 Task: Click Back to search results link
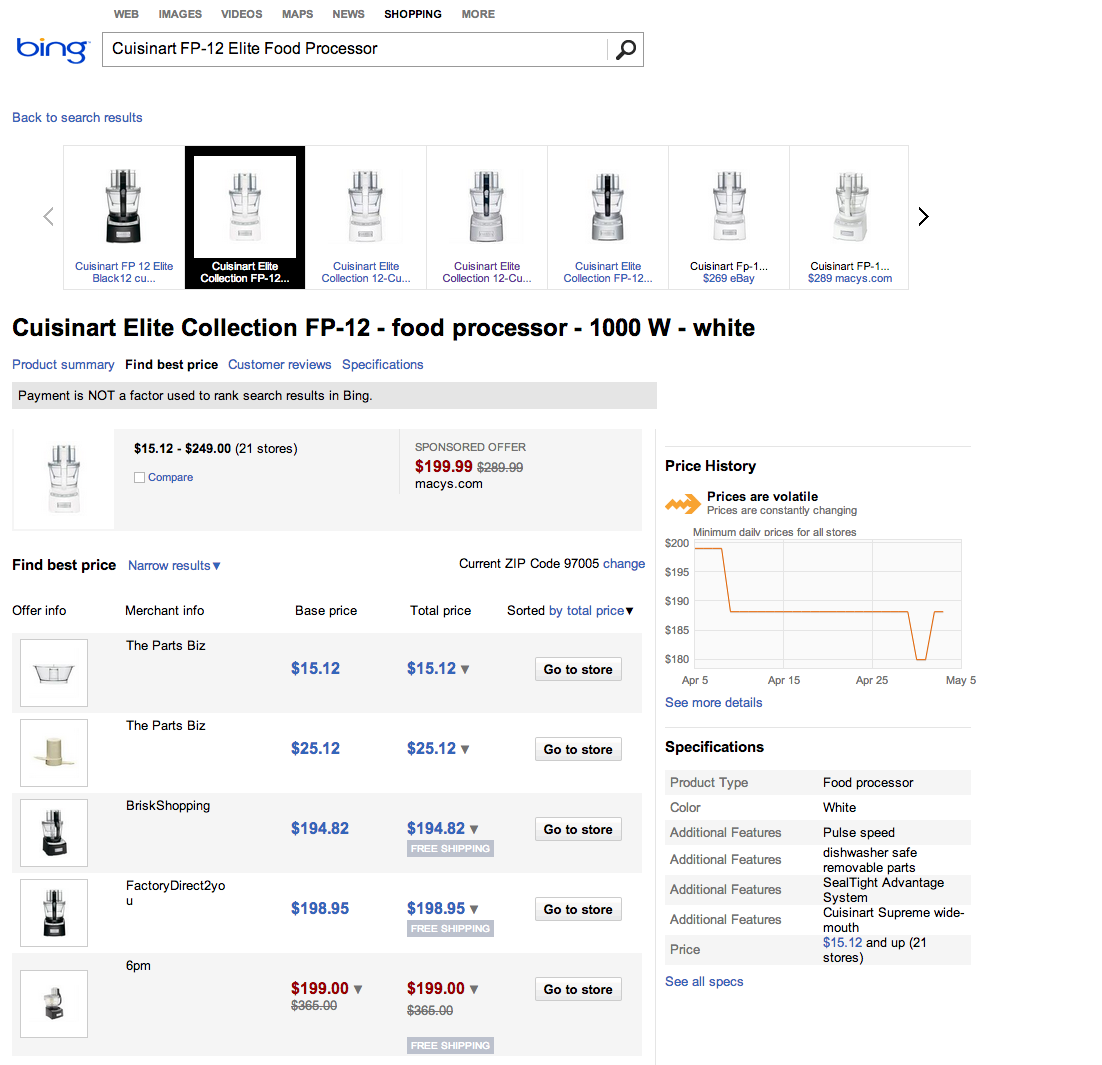pyautogui.click(x=77, y=118)
